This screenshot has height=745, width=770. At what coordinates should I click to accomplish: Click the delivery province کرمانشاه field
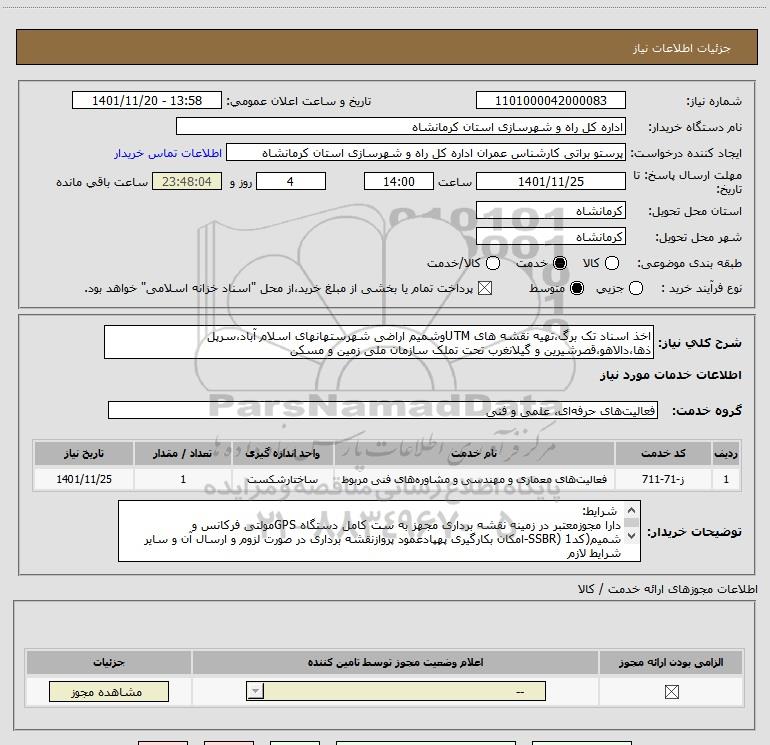550,210
